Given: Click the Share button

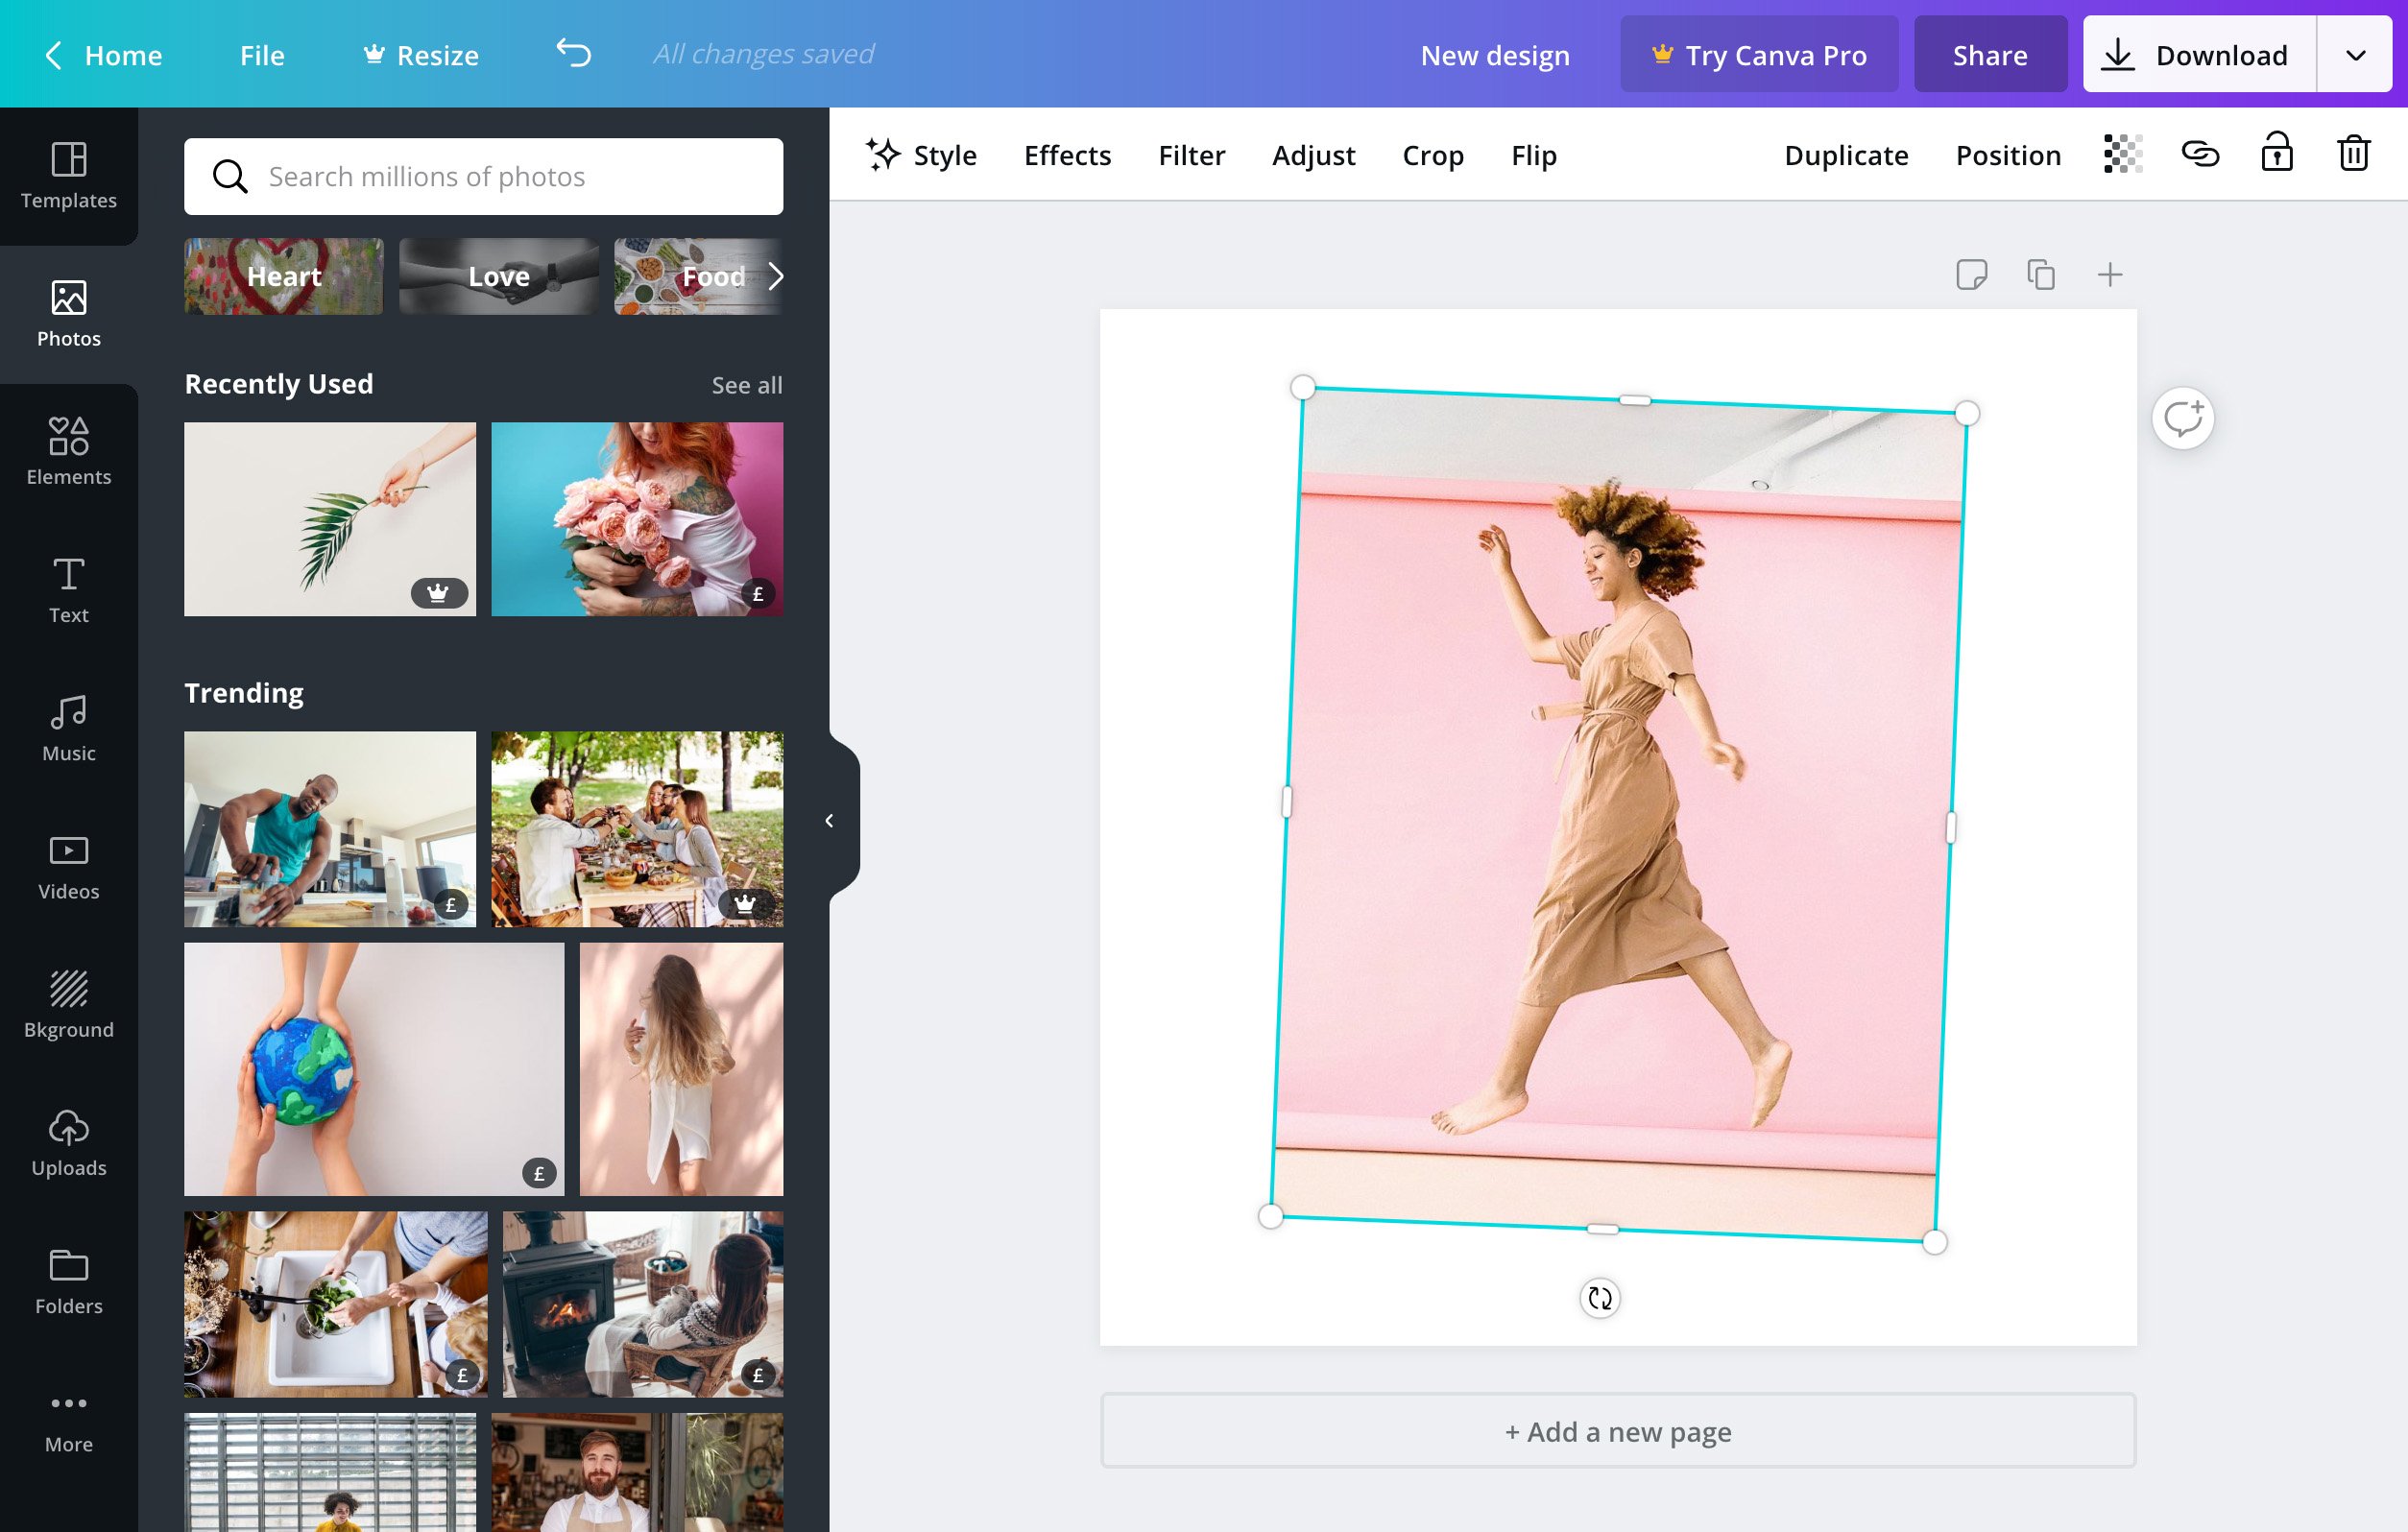Looking at the screenshot, I should coord(1988,53).
